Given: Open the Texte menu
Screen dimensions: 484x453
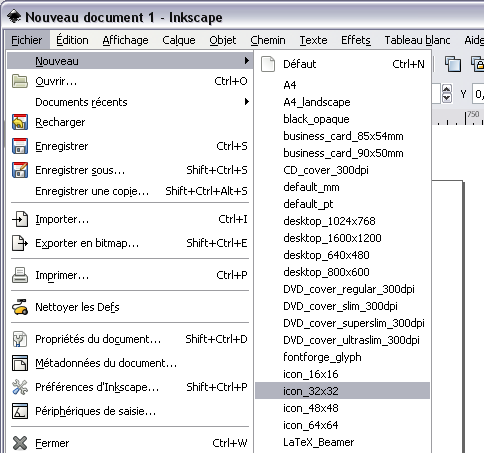Looking at the screenshot, I should point(313,40).
